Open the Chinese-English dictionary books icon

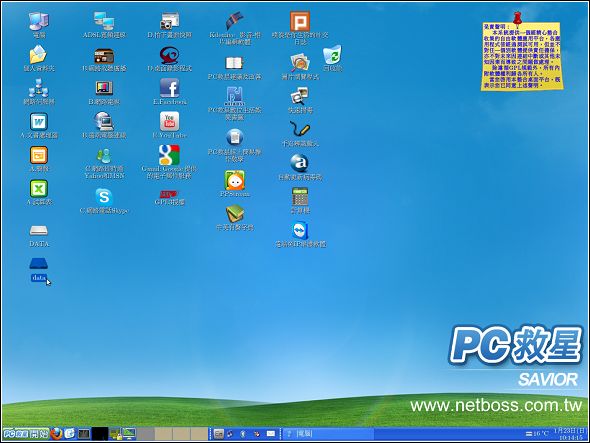pyautogui.click(x=234, y=213)
